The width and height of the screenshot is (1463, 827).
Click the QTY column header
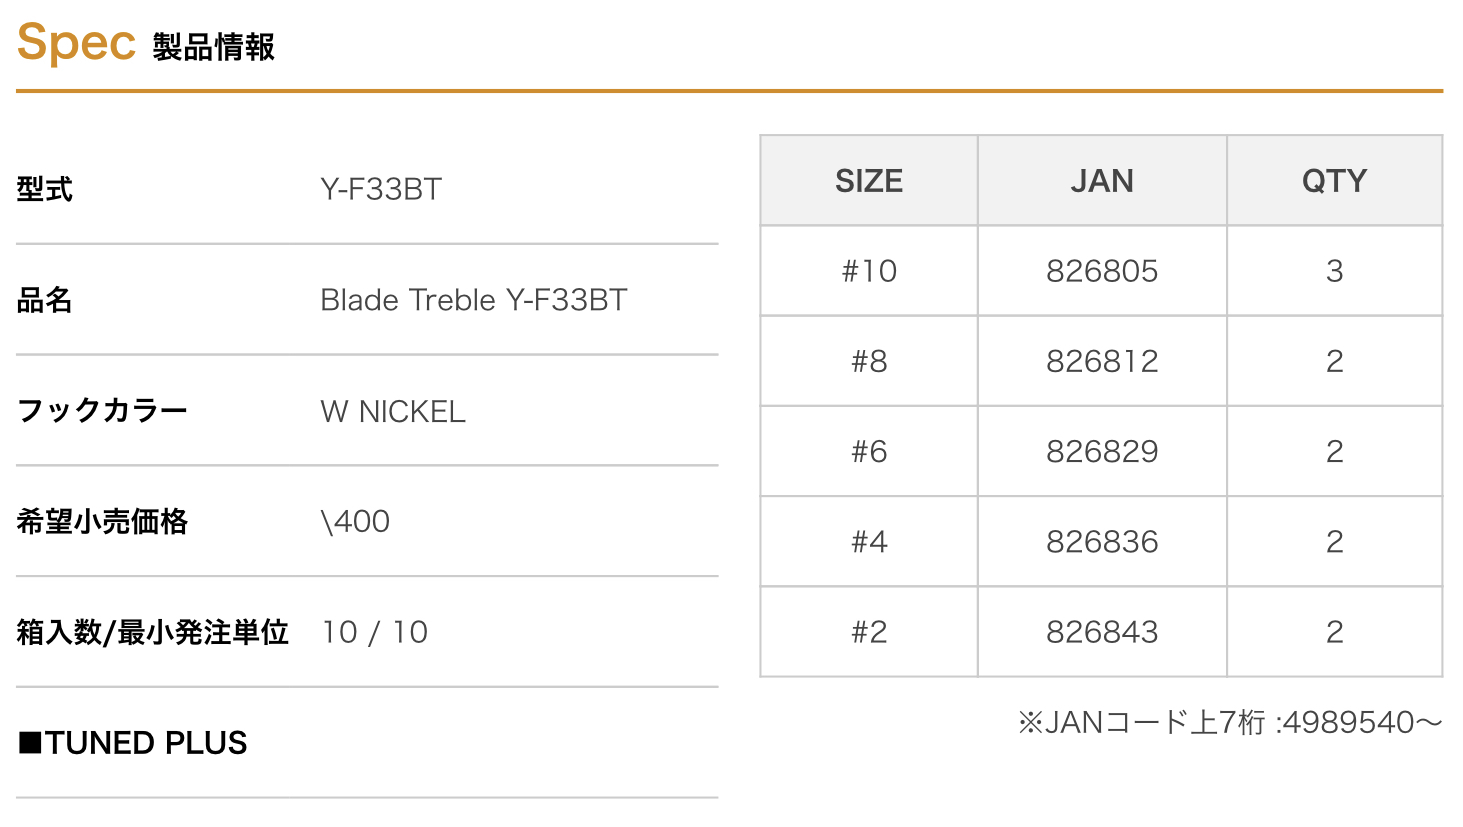(1334, 181)
